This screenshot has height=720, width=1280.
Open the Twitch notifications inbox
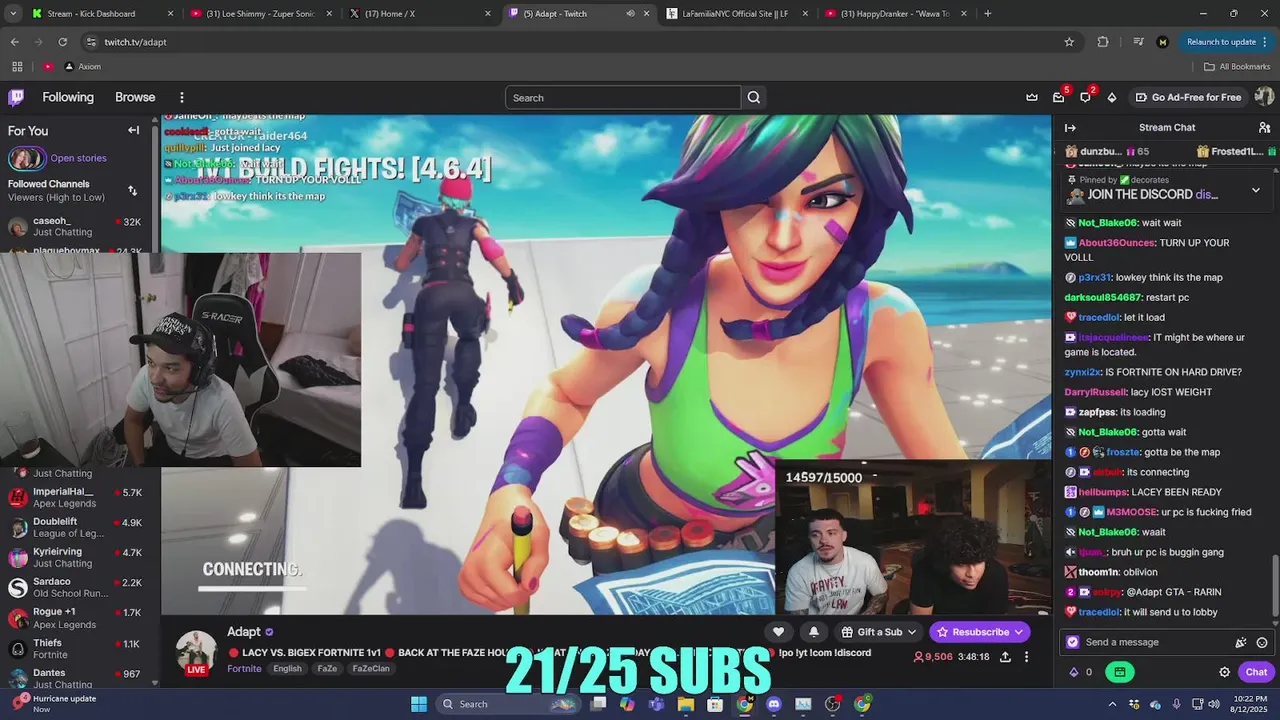1059,97
